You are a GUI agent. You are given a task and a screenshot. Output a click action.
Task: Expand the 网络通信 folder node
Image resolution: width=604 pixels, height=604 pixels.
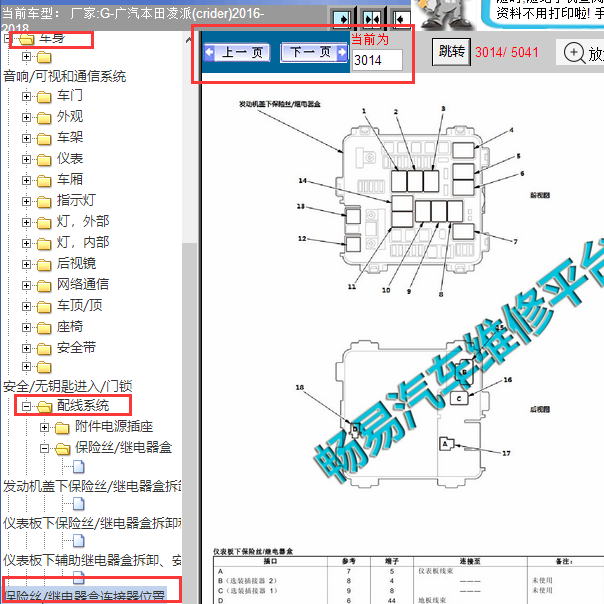click(x=26, y=285)
